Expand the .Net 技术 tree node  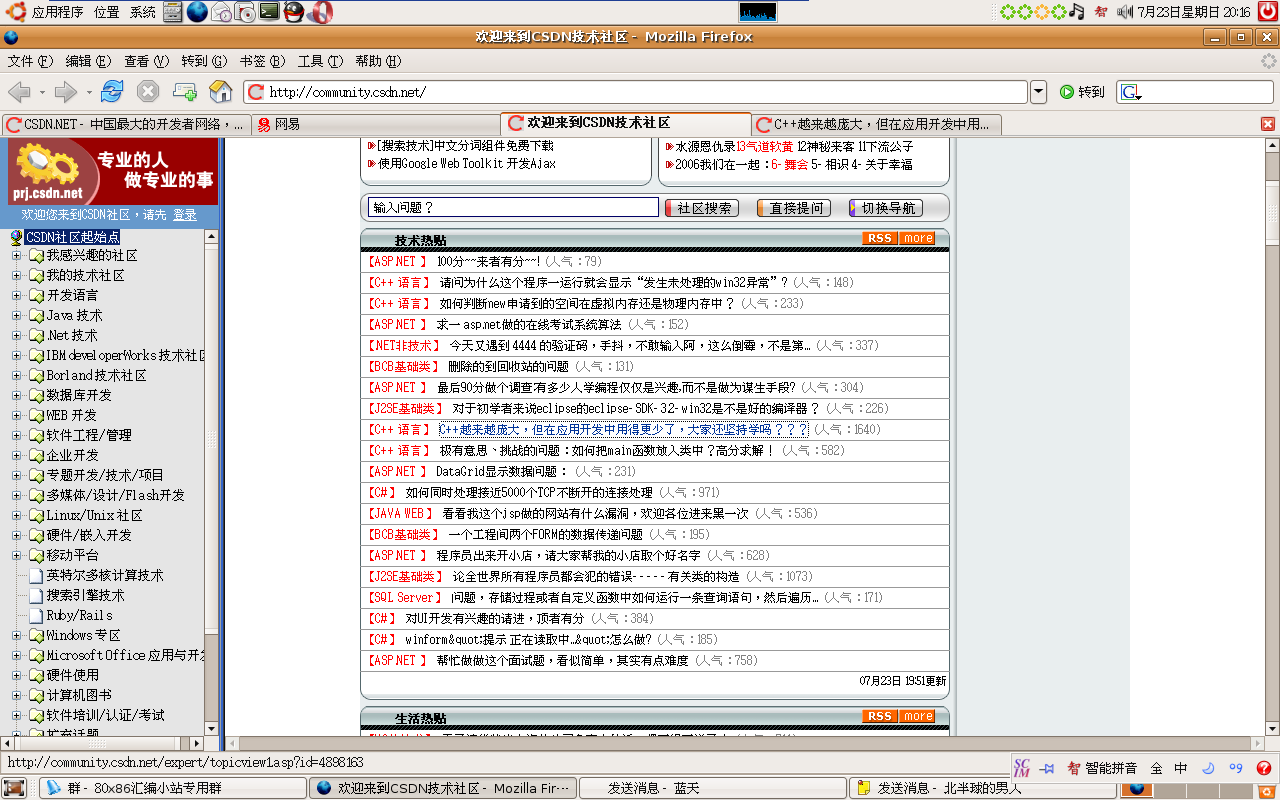[16, 336]
